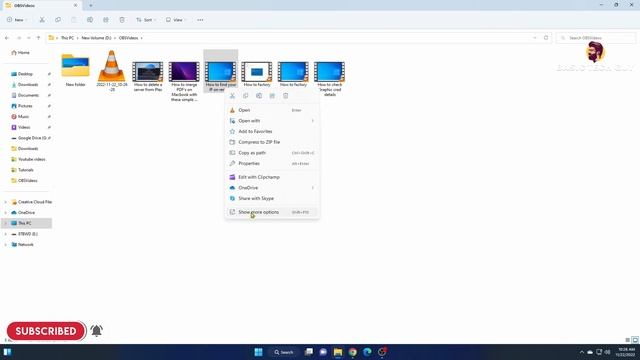Go back with the Back arrow
The height and width of the screenshot is (360, 640).
(7, 38)
